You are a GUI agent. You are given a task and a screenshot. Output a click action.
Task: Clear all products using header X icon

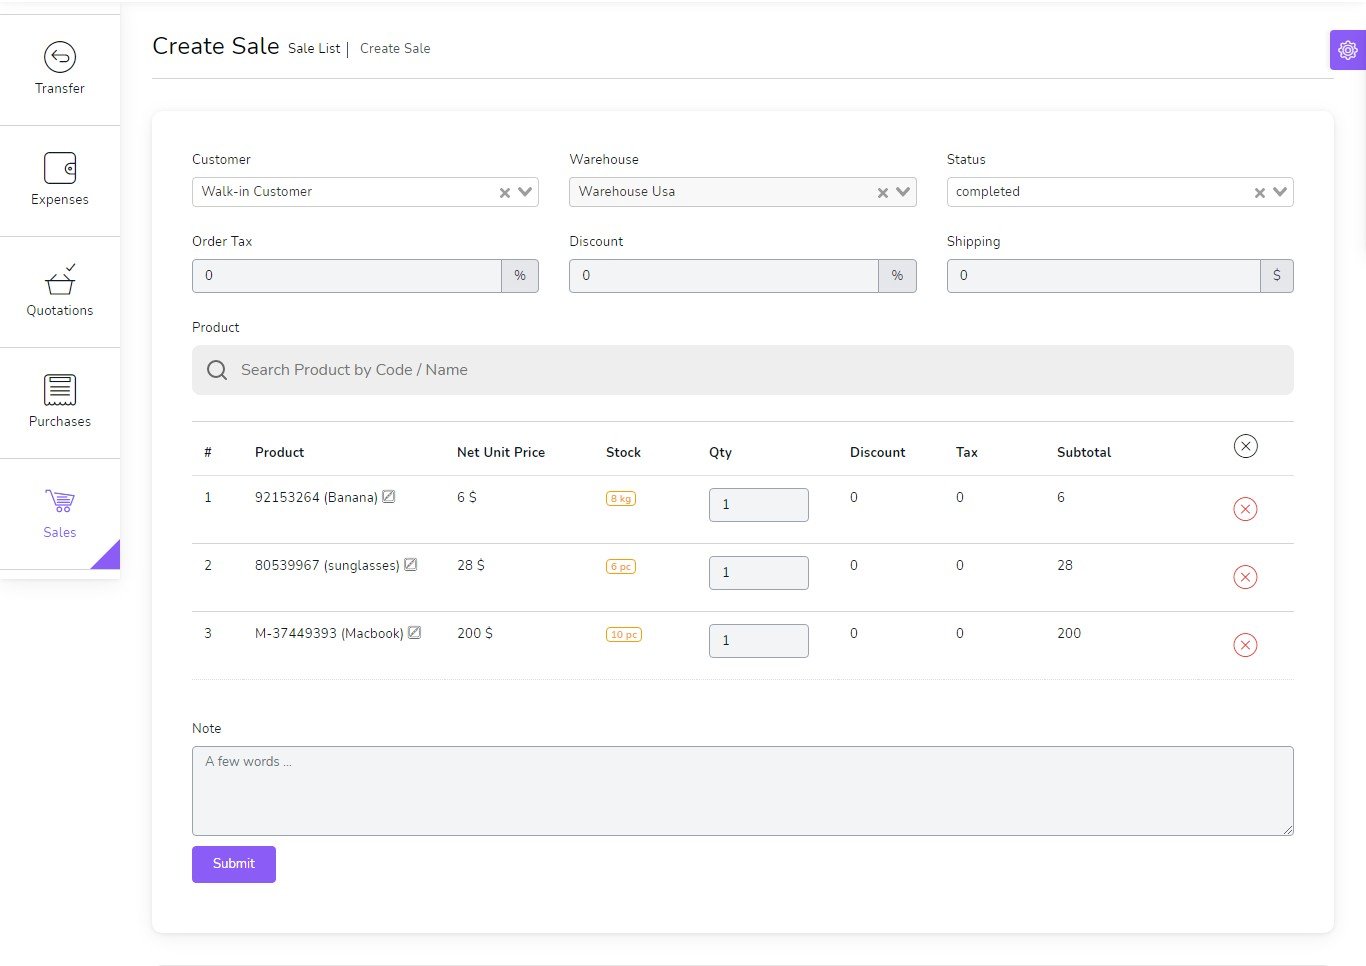tap(1245, 446)
